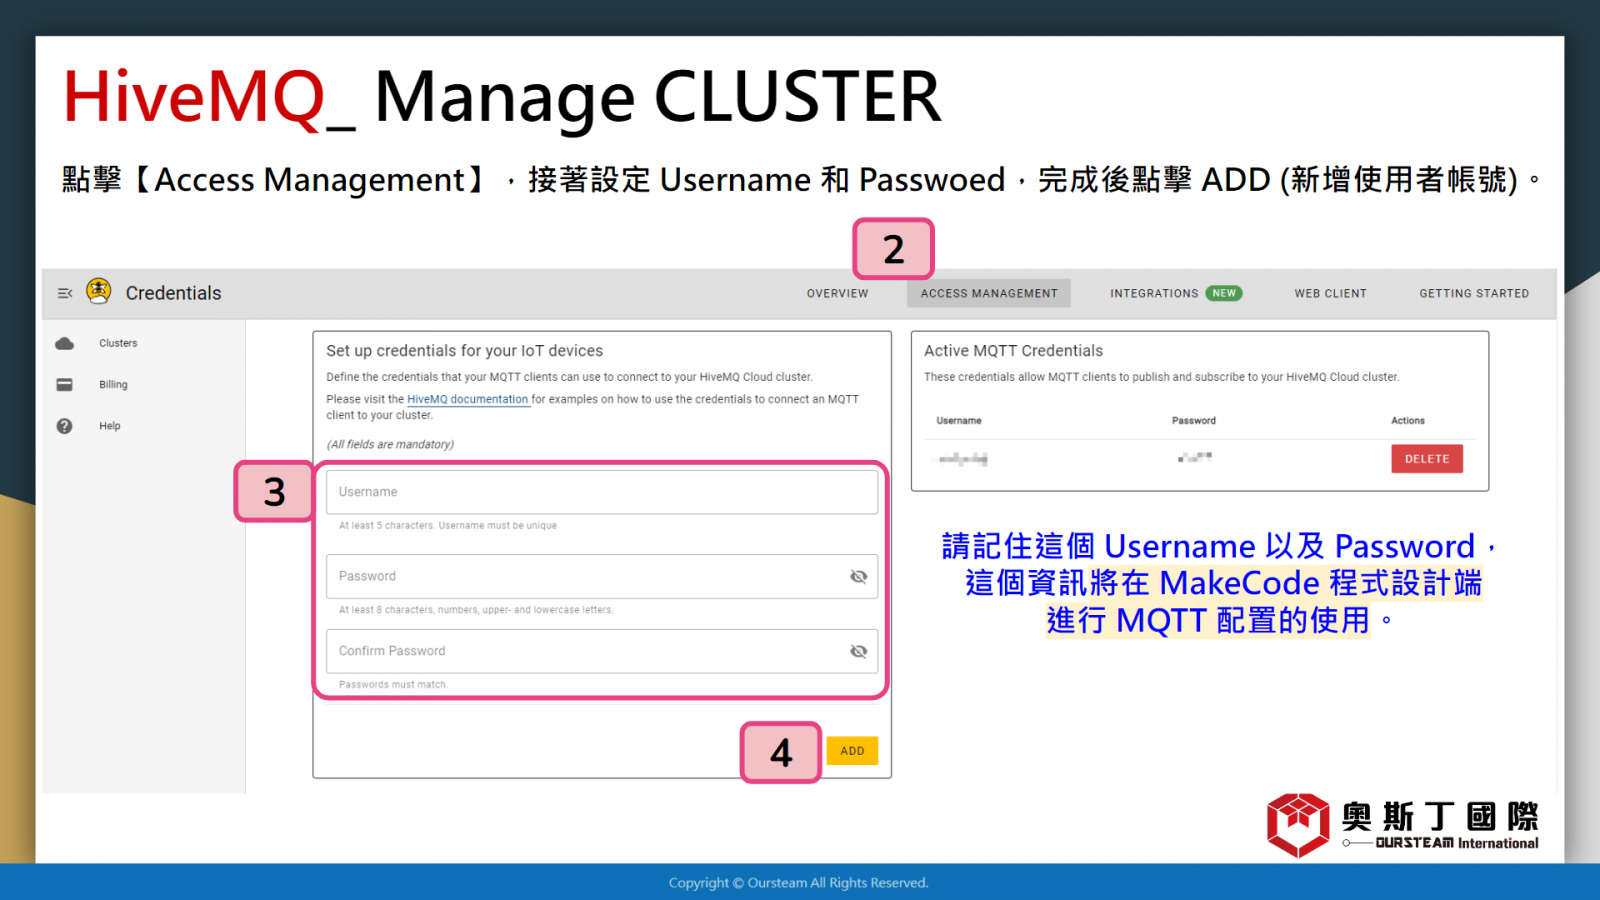Click 'Set up credentials for your IoT devices'
Screen dimensions: 1600x900
click(465, 351)
